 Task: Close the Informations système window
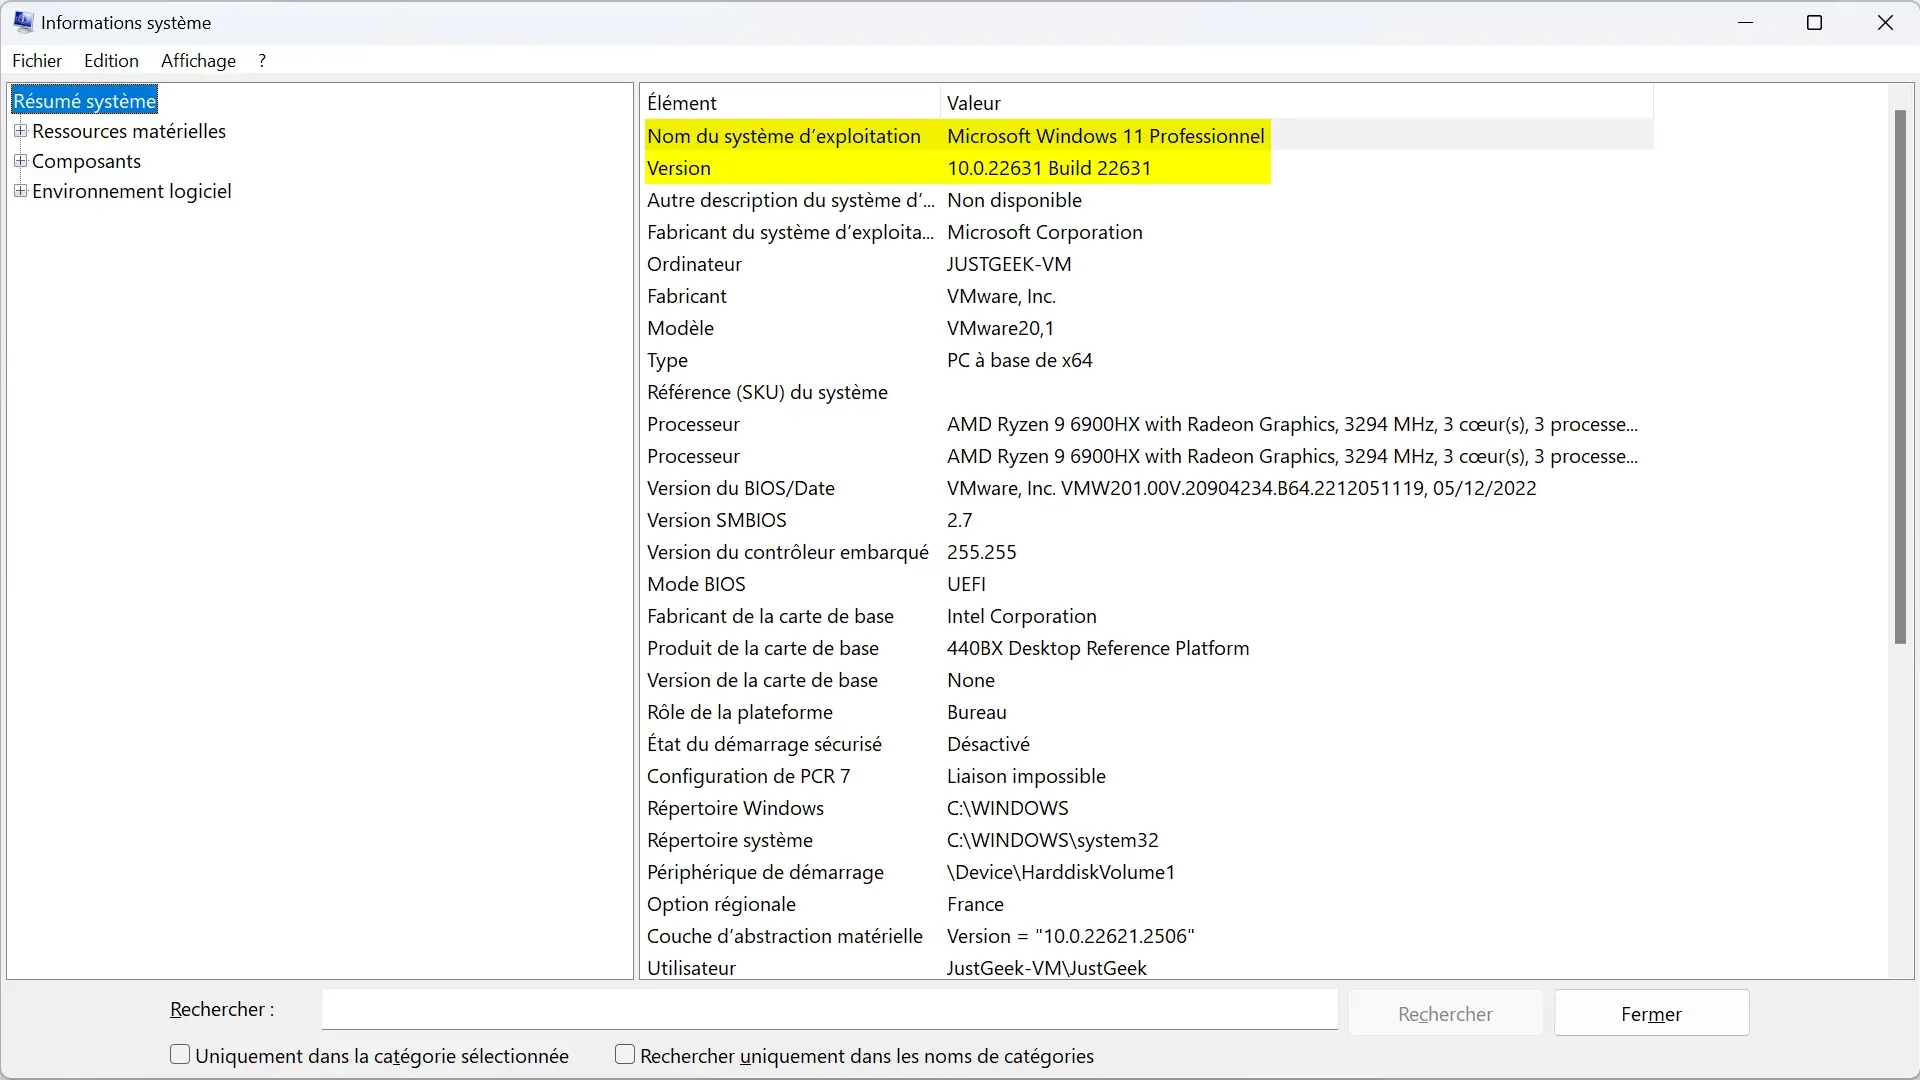[x=1885, y=22]
